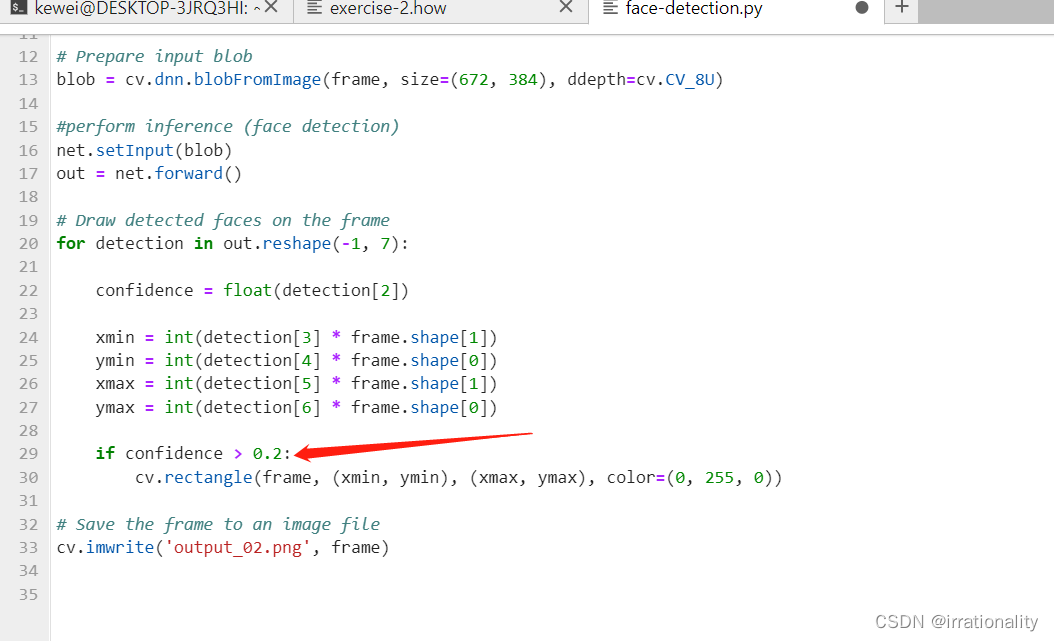This screenshot has height=641, width=1054.
Task: Click 'ymin' variable on line 25
Action: pos(115,361)
